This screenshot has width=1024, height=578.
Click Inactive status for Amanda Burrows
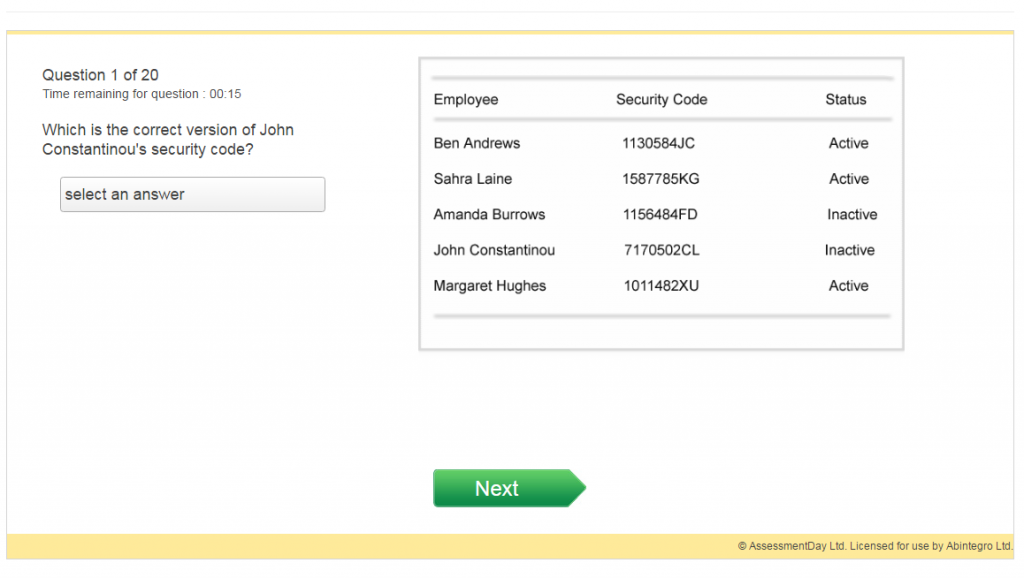coord(852,214)
